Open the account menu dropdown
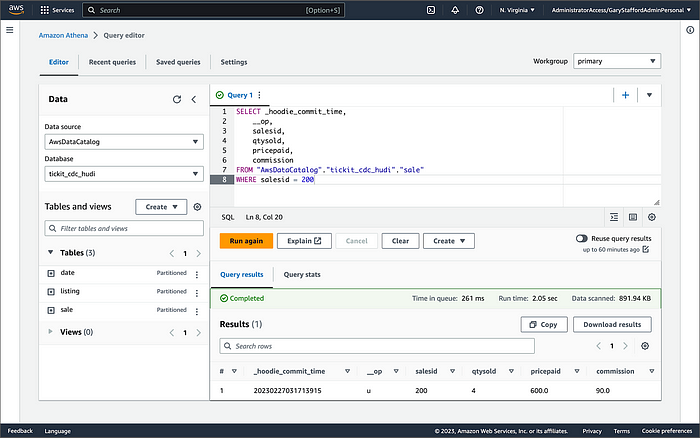The height and width of the screenshot is (438, 700). click(621, 10)
